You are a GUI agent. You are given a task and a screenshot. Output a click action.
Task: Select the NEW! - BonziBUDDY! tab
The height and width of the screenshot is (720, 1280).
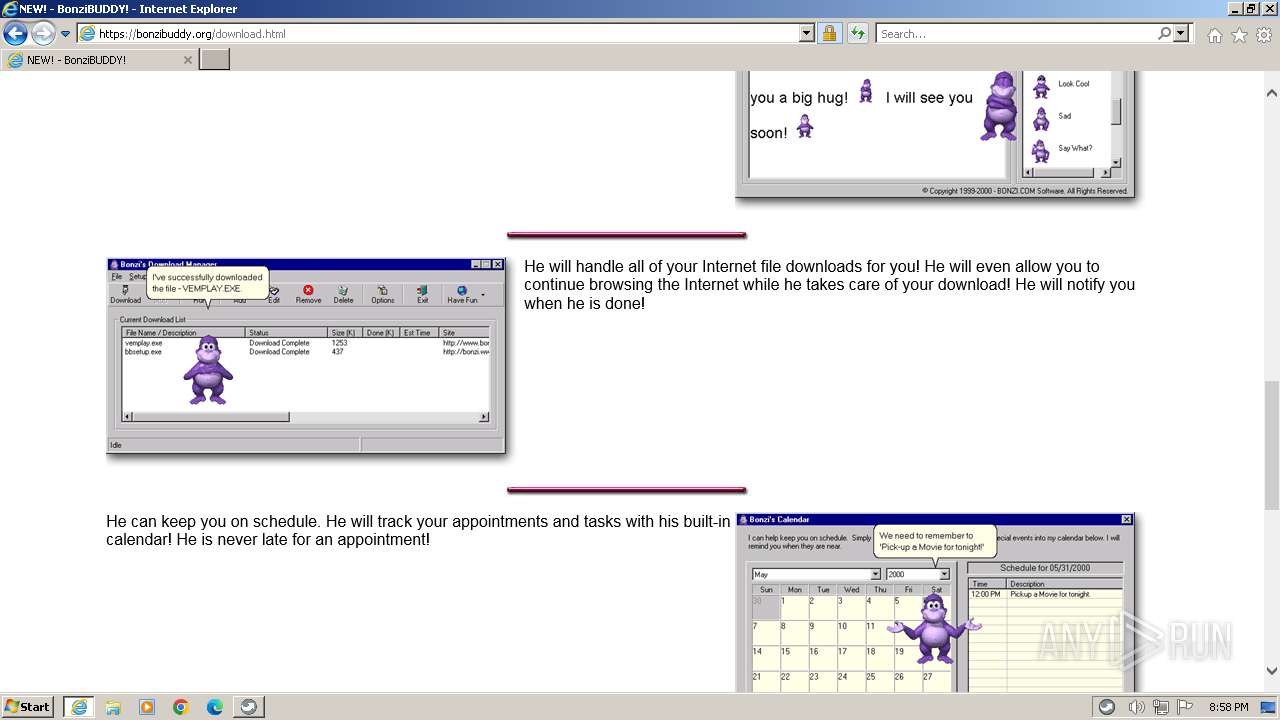pyautogui.click(x=98, y=60)
